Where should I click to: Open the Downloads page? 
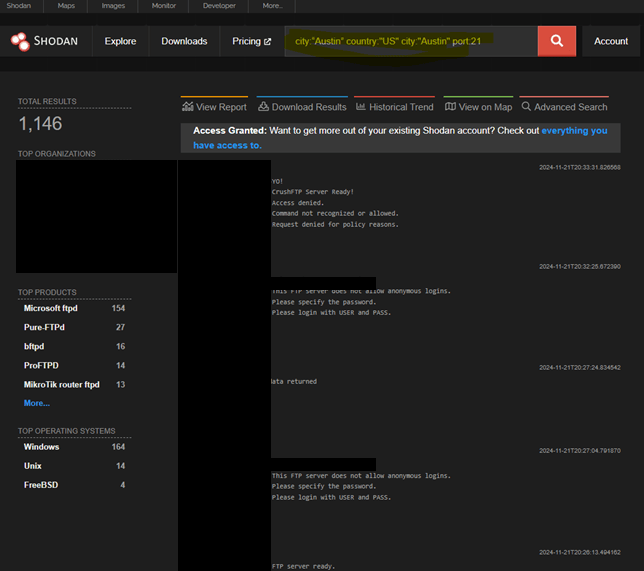pos(184,41)
